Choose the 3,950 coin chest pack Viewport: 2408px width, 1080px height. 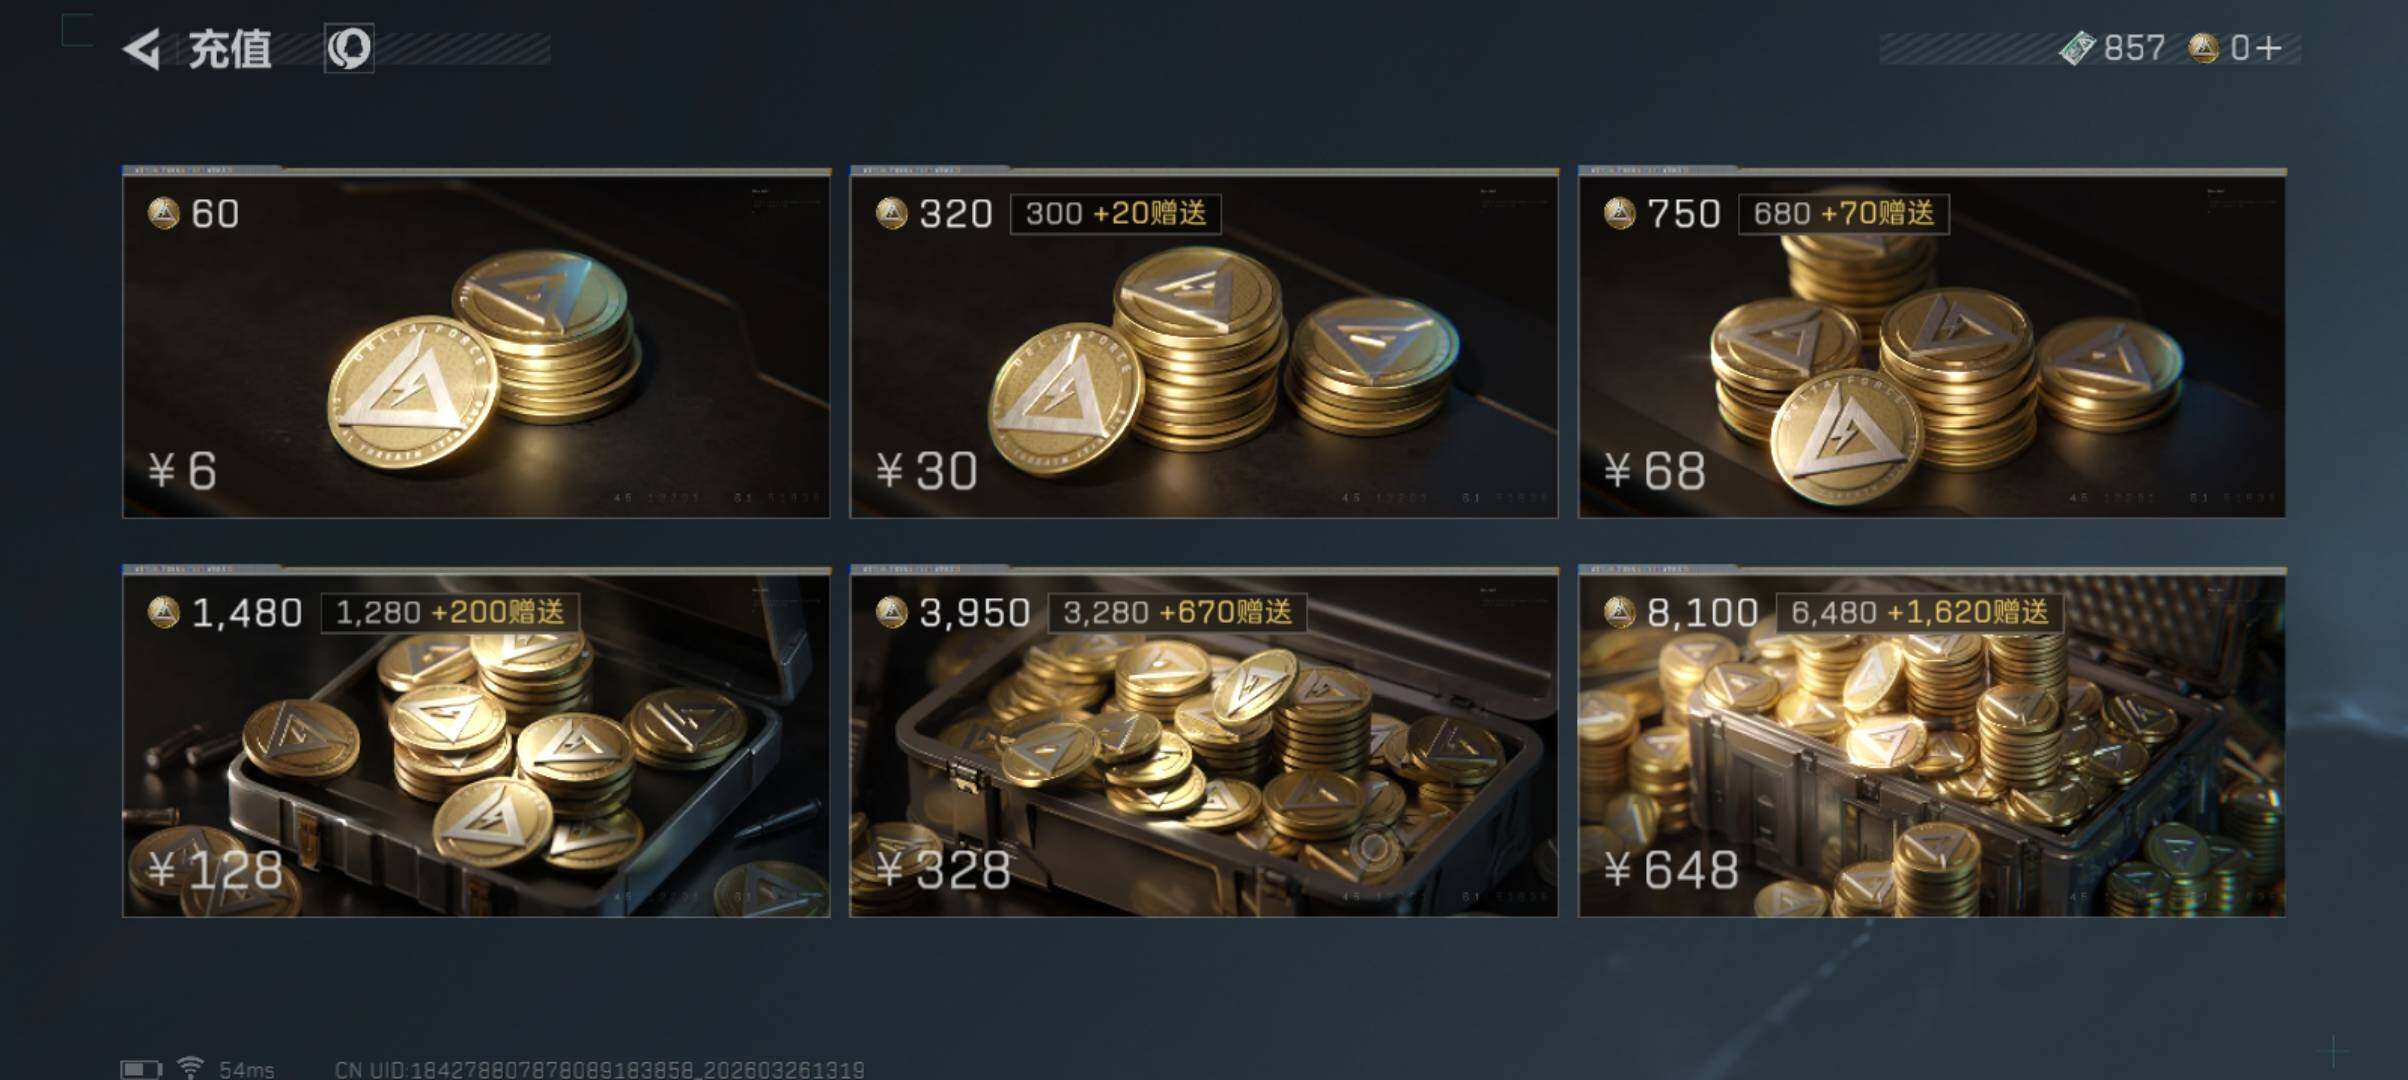(1204, 742)
